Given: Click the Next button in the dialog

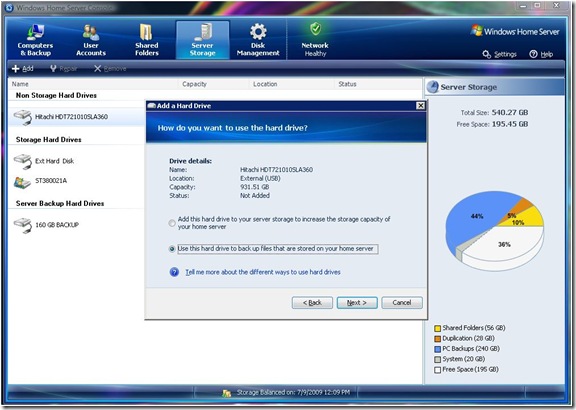Looking at the screenshot, I should click(357, 303).
